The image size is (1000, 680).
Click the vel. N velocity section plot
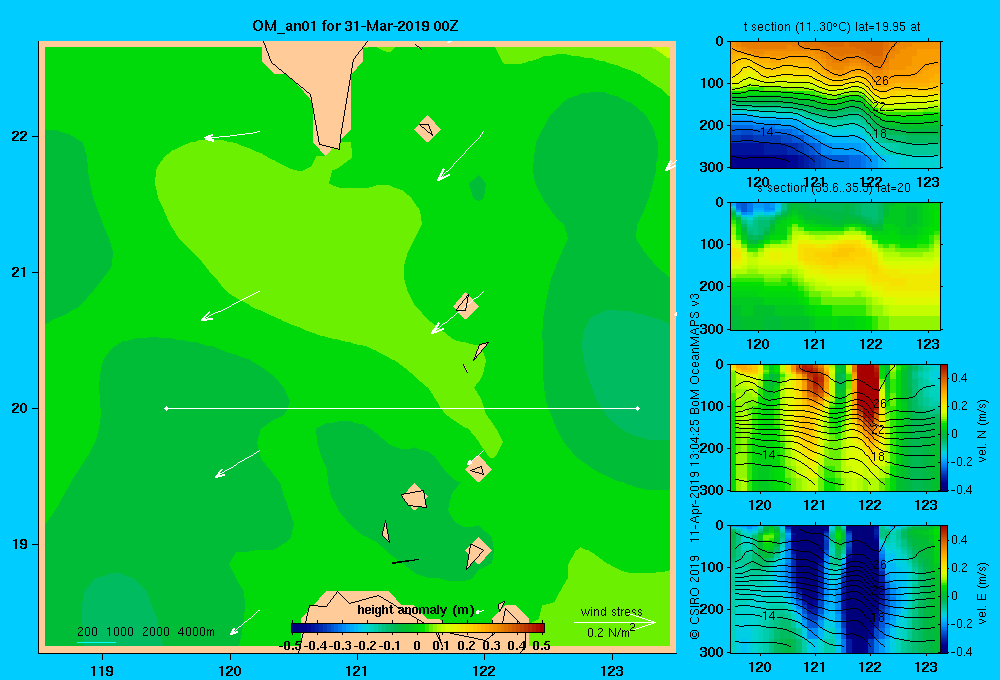tap(835, 427)
